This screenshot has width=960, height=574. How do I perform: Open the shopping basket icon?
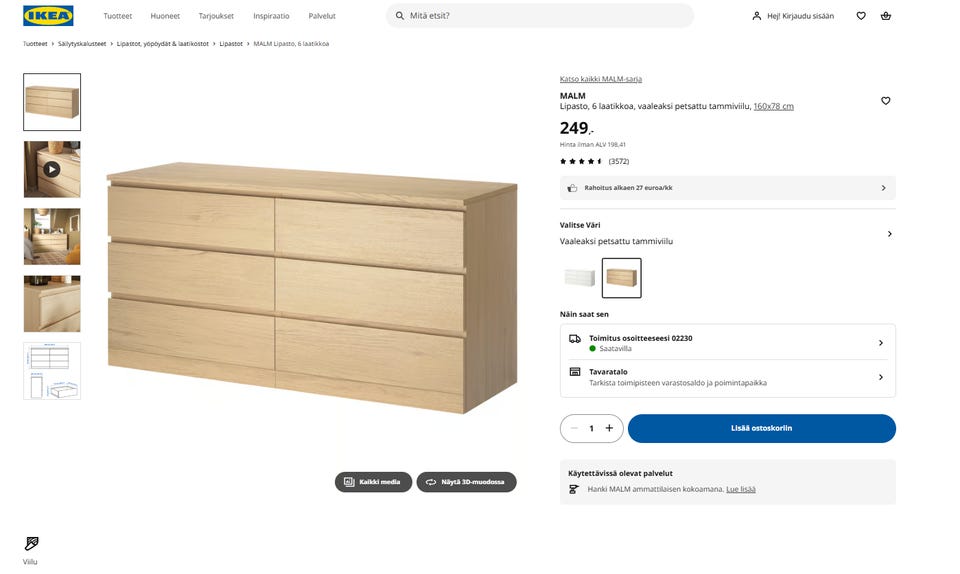[x=886, y=16]
